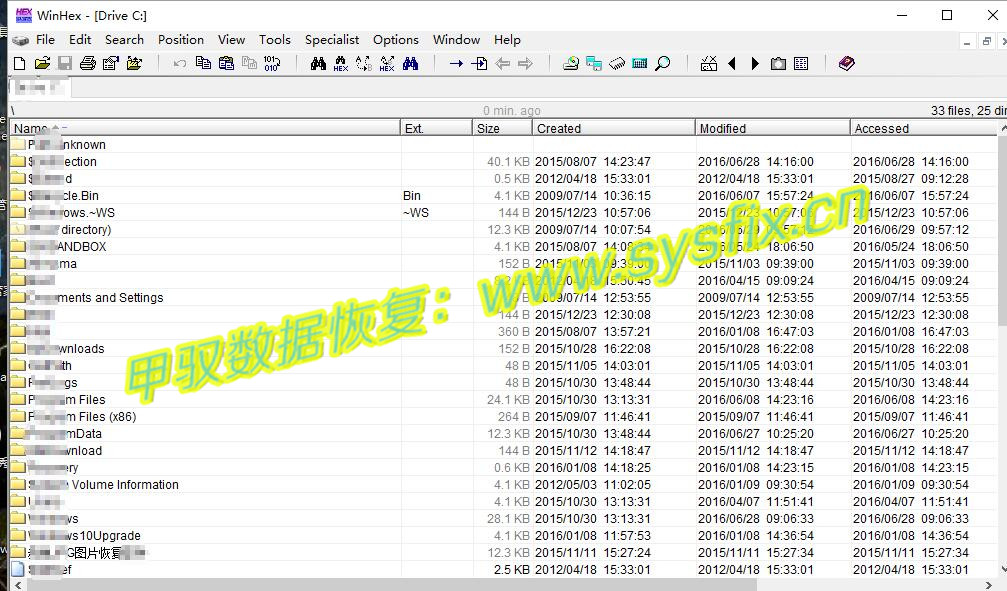The width and height of the screenshot is (1007, 591).
Task: Select the 'm Files (x86)' folder row
Action: tap(504, 416)
